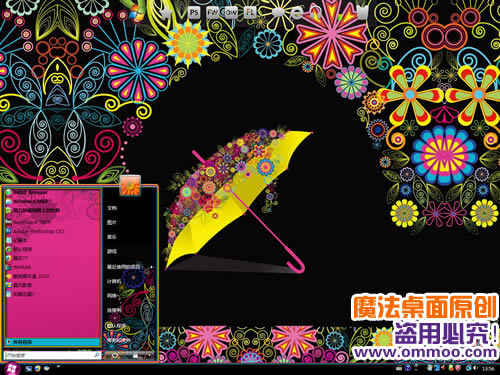Open 游戏 Games in Start menu
The height and width of the screenshot is (375, 500).
(x=112, y=251)
